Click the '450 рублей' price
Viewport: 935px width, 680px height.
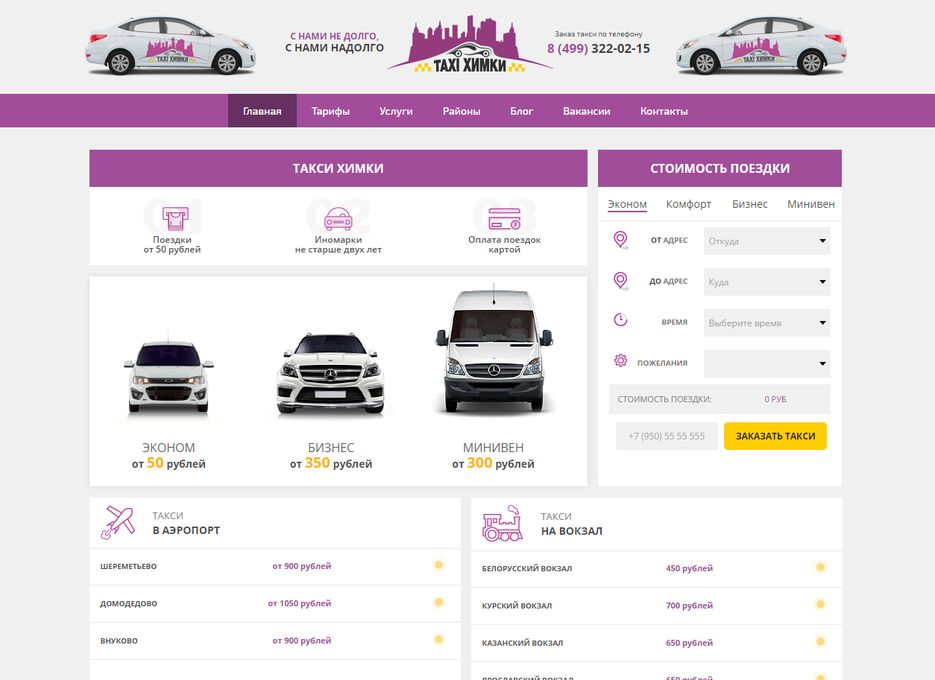pos(689,568)
